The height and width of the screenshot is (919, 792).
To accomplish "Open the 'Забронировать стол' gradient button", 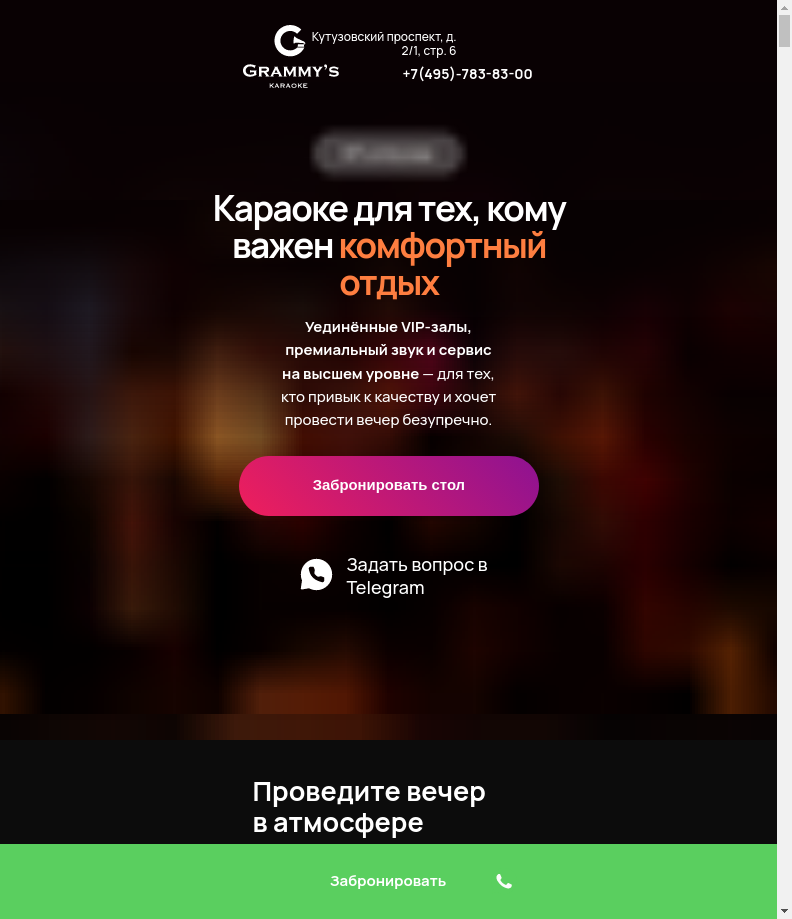I will (x=389, y=486).
